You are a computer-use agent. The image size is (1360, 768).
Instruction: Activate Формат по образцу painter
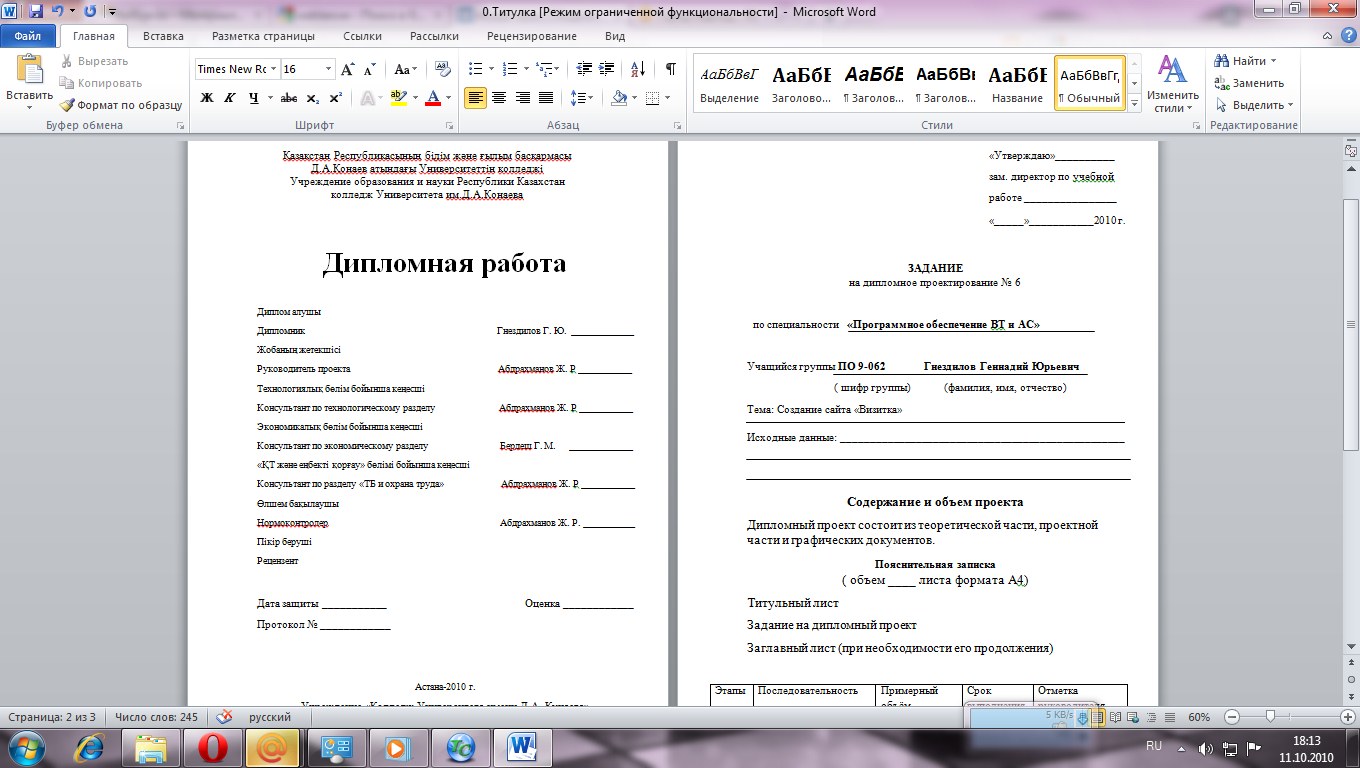pyautogui.click(x=120, y=105)
